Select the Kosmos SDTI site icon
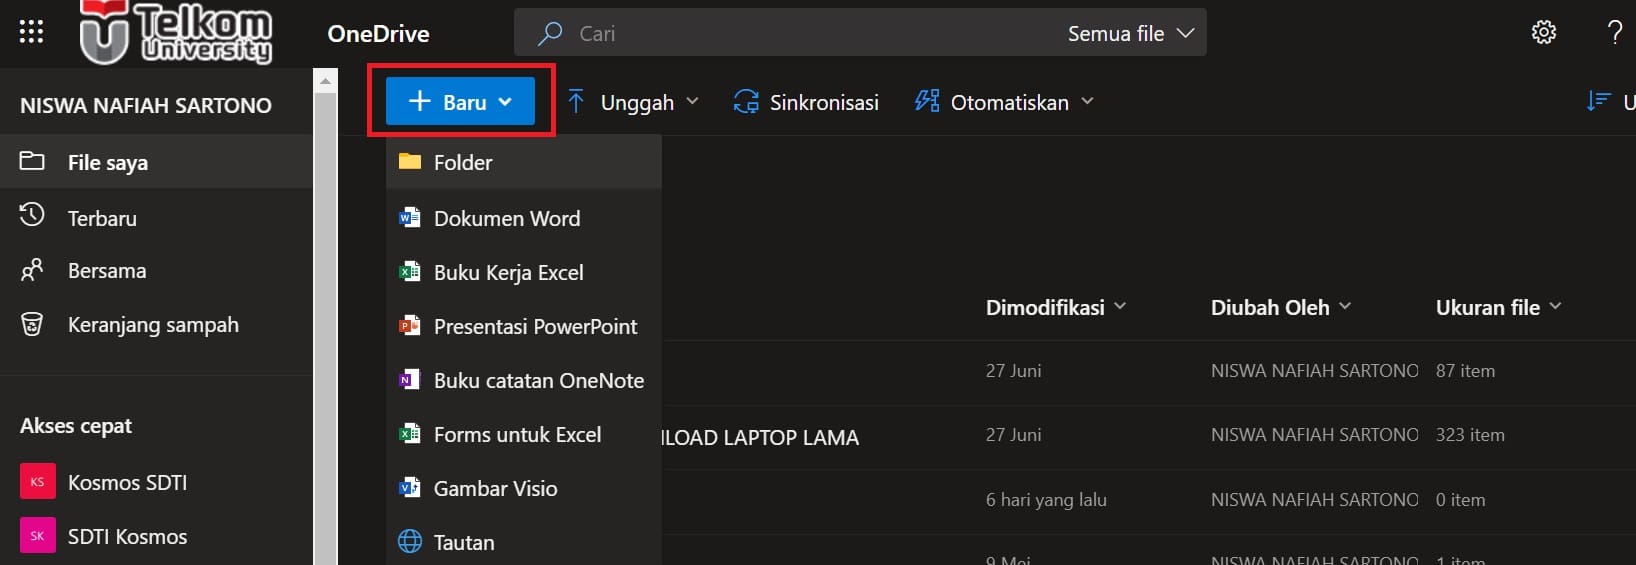This screenshot has height=565, width=1636. coord(37,482)
